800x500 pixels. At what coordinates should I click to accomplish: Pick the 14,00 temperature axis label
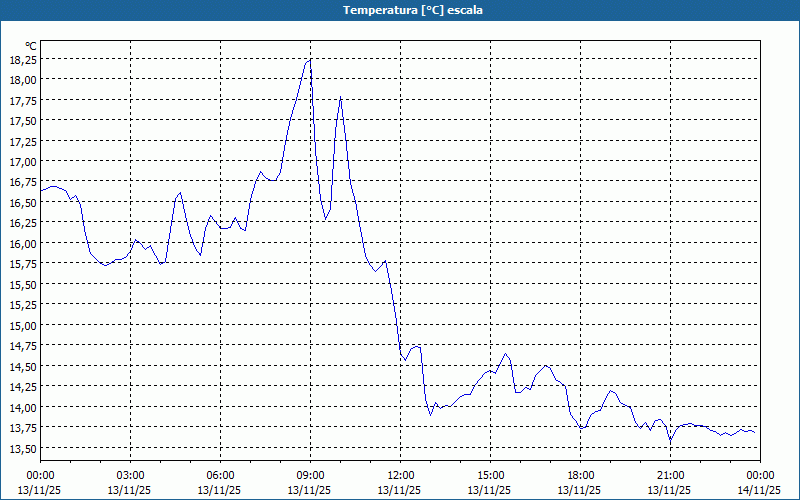pyautogui.click(x=22, y=408)
